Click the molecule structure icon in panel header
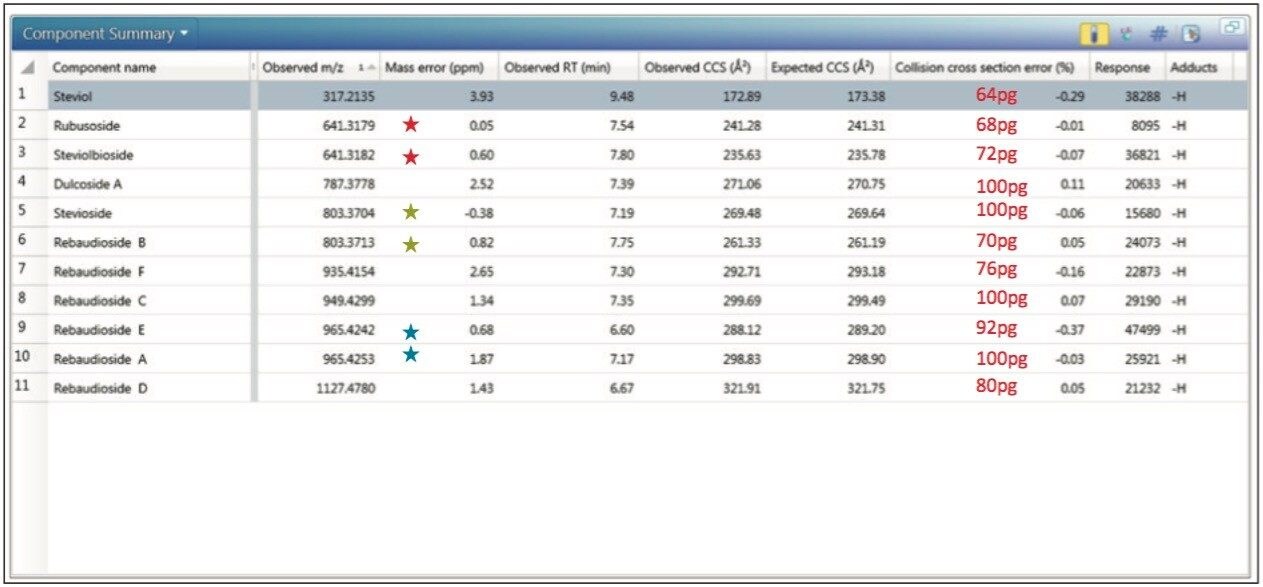This screenshot has height=587, width=1263. pyautogui.click(x=1127, y=33)
